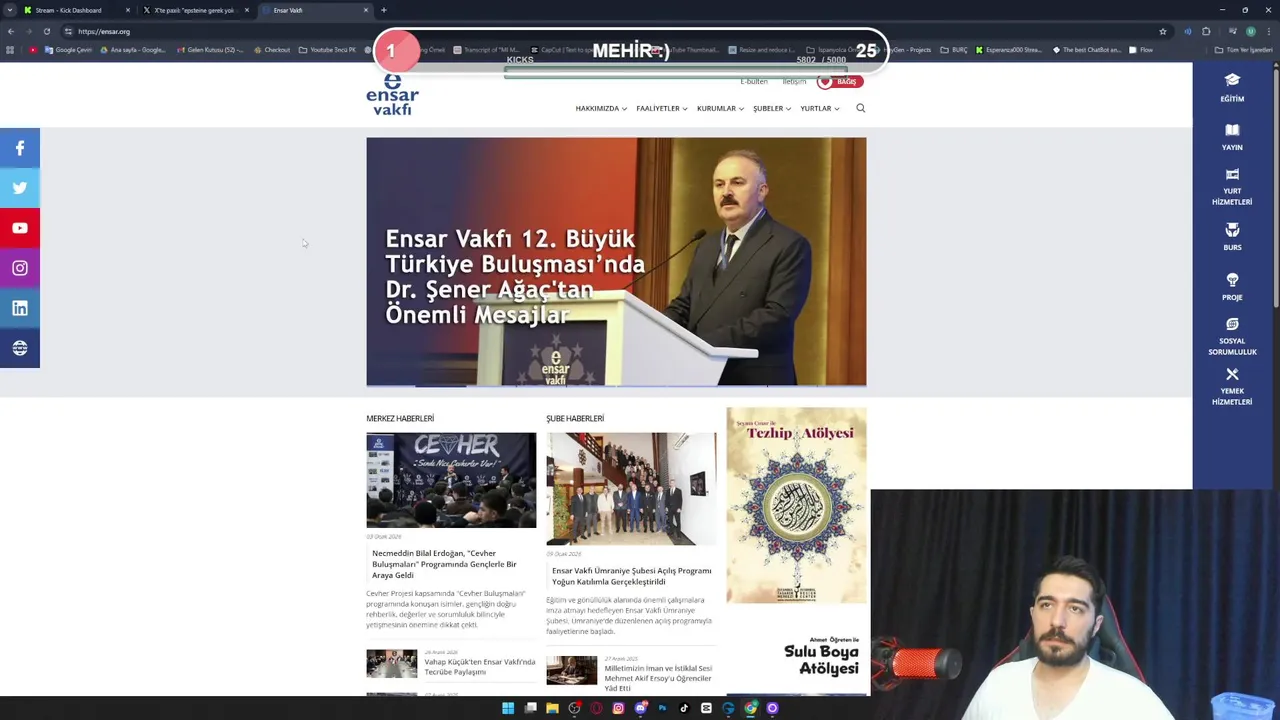Expand the Hakkımızda menu
The width and height of the screenshot is (1280, 720).
click(x=600, y=108)
